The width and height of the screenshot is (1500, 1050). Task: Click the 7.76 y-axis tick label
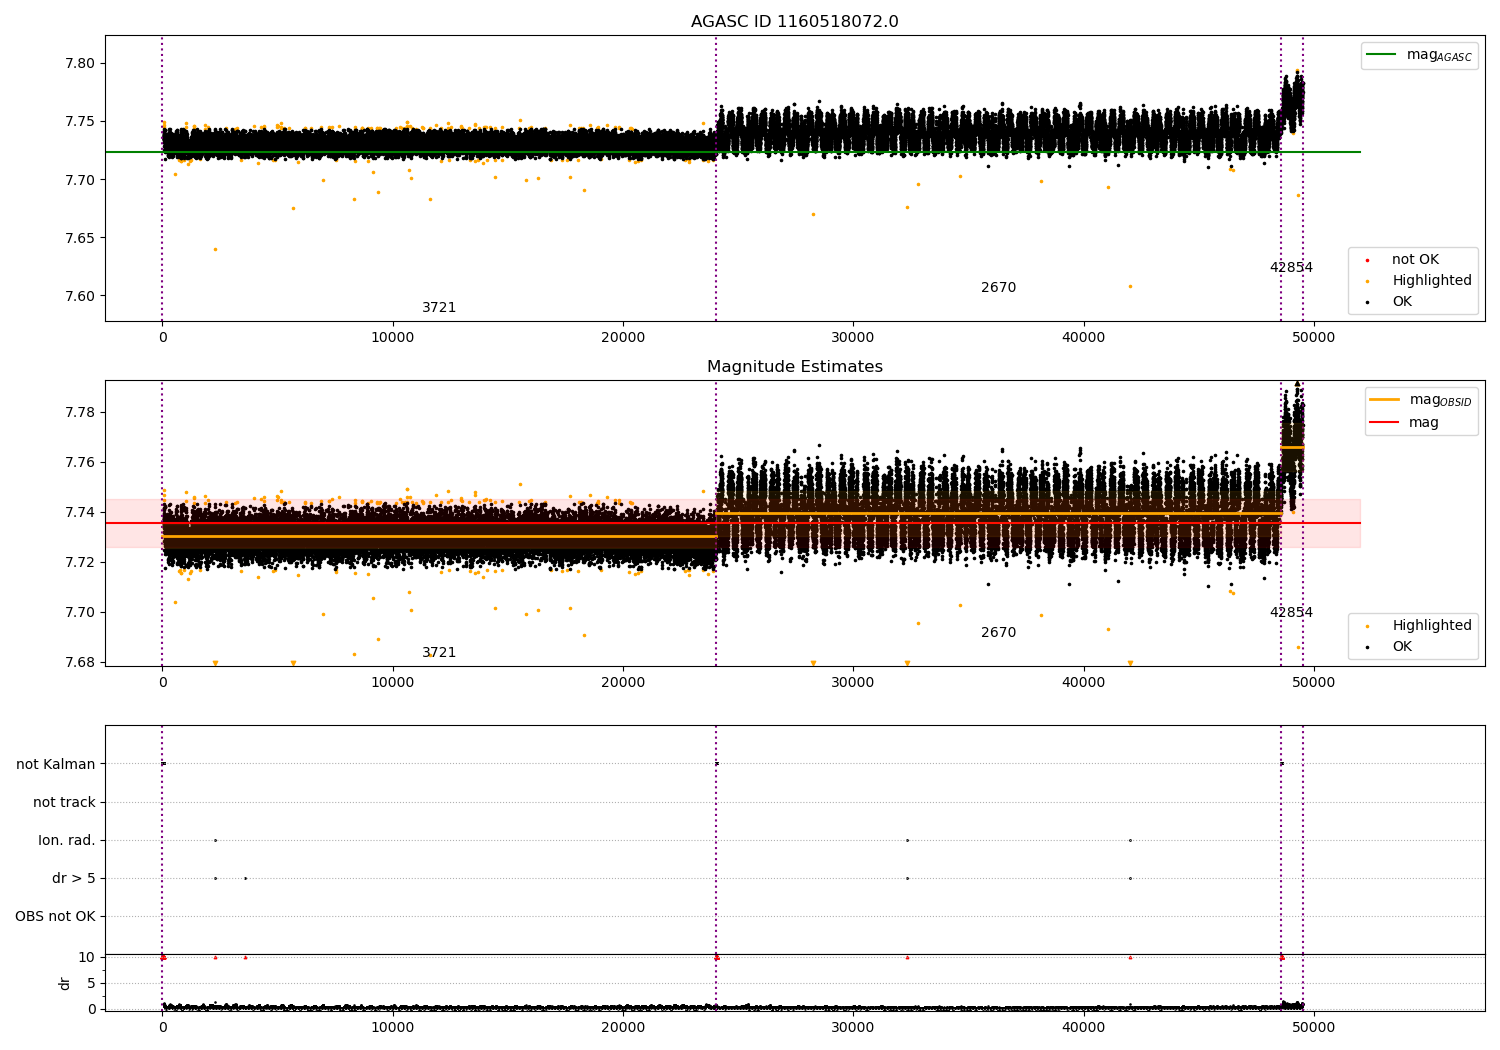[79, 462]
